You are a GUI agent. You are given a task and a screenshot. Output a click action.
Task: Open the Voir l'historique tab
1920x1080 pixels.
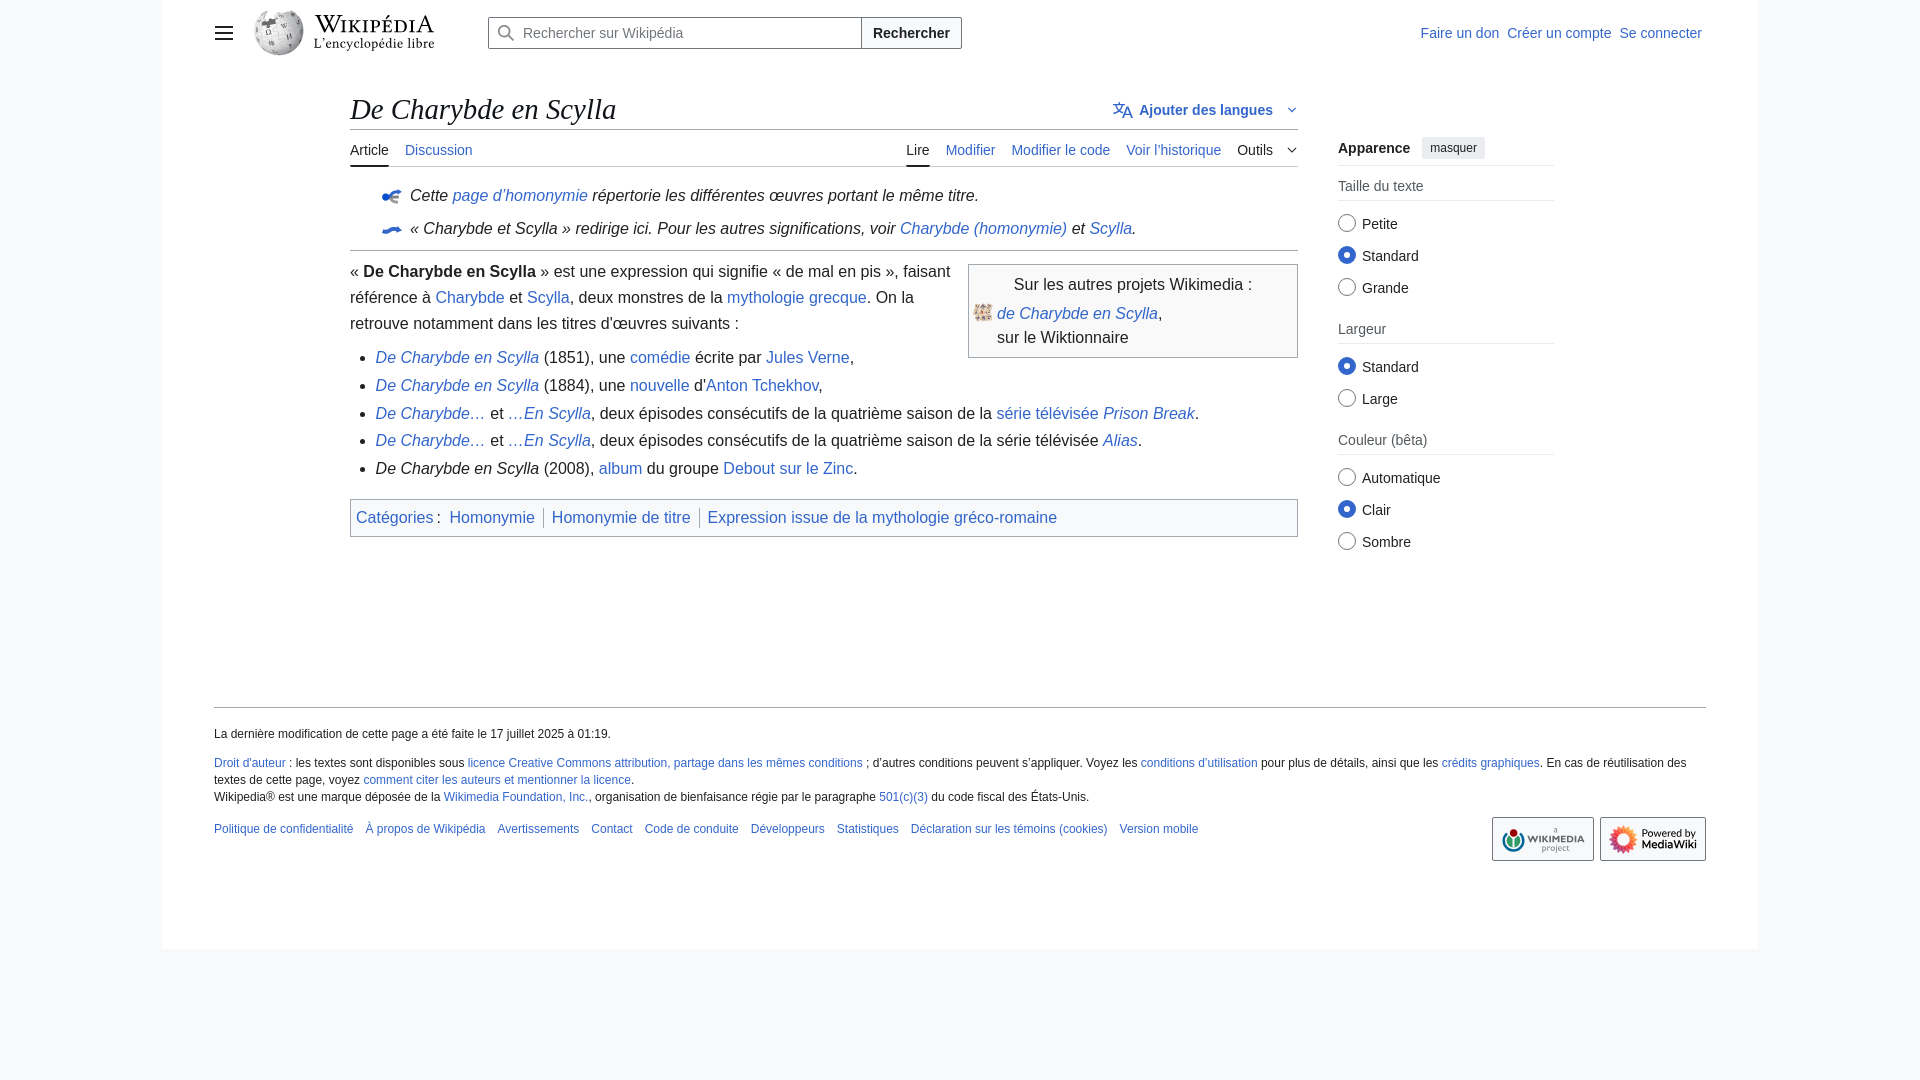click(1173, 150)
